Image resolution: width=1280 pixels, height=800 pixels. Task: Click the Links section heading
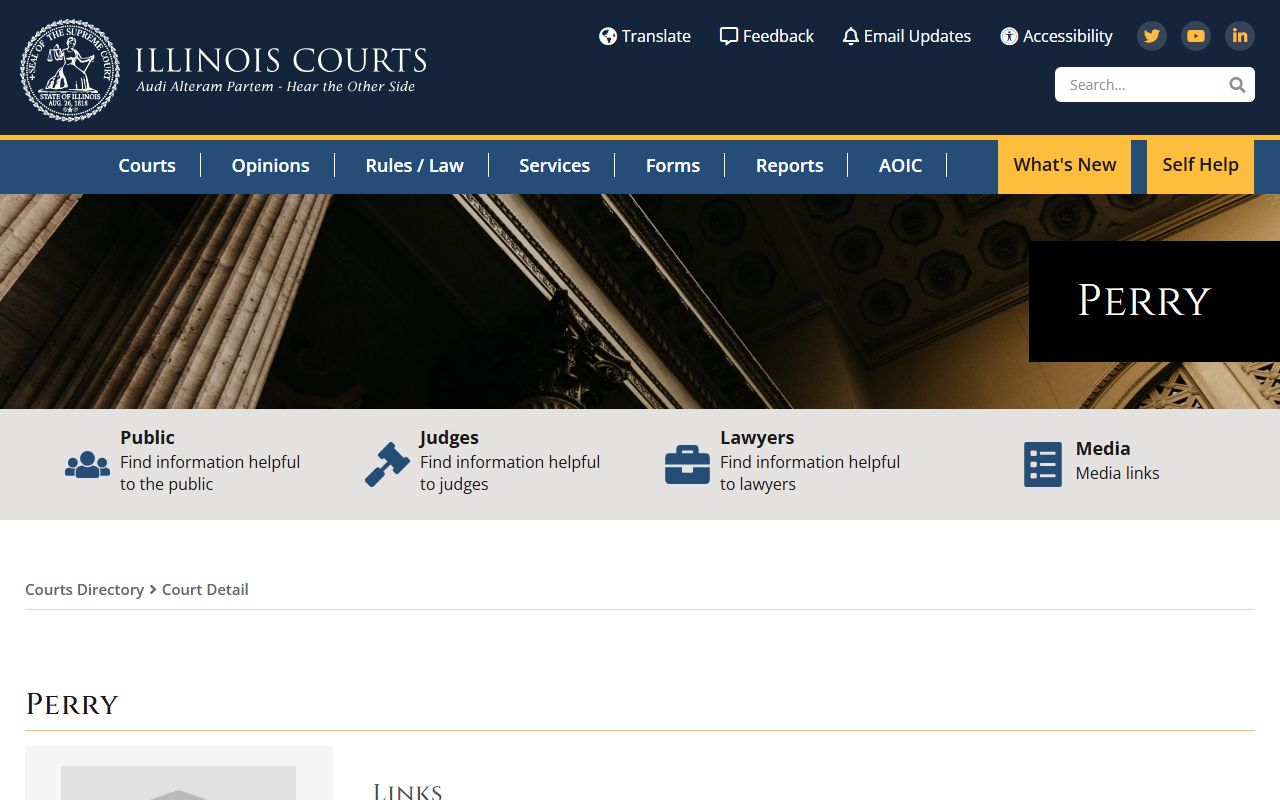tap(407, 791)
